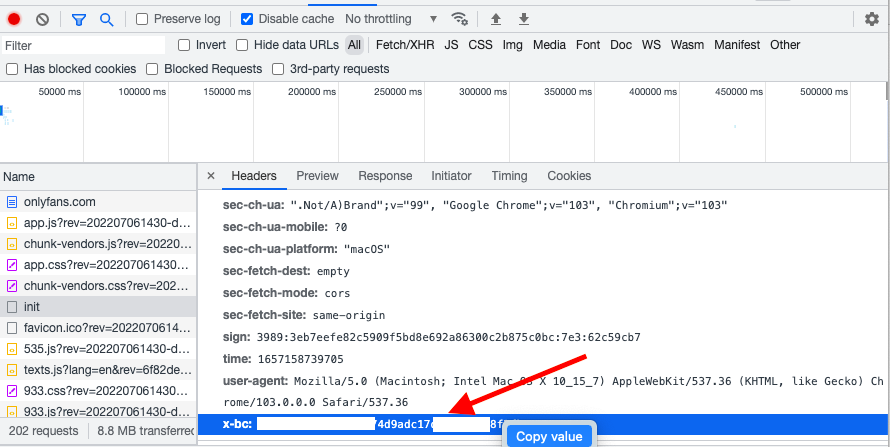Click into the Filter text field
890x447 pixels.
pyautogui.click(x=83, y=45)
